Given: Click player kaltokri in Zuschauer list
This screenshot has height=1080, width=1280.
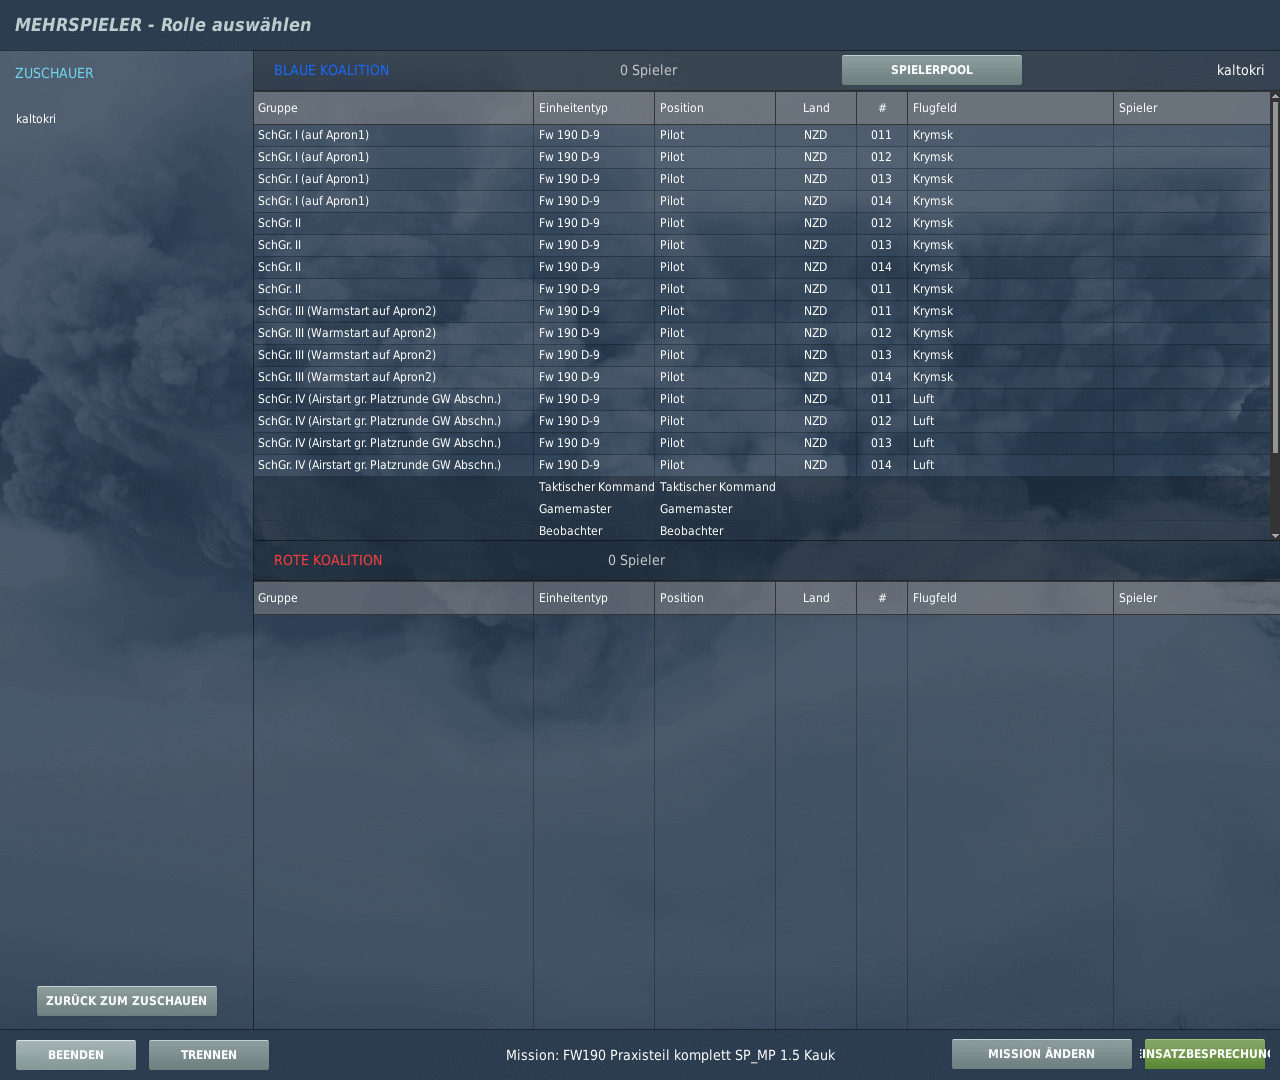Looking at the screenshot, I should pos(36,119).
